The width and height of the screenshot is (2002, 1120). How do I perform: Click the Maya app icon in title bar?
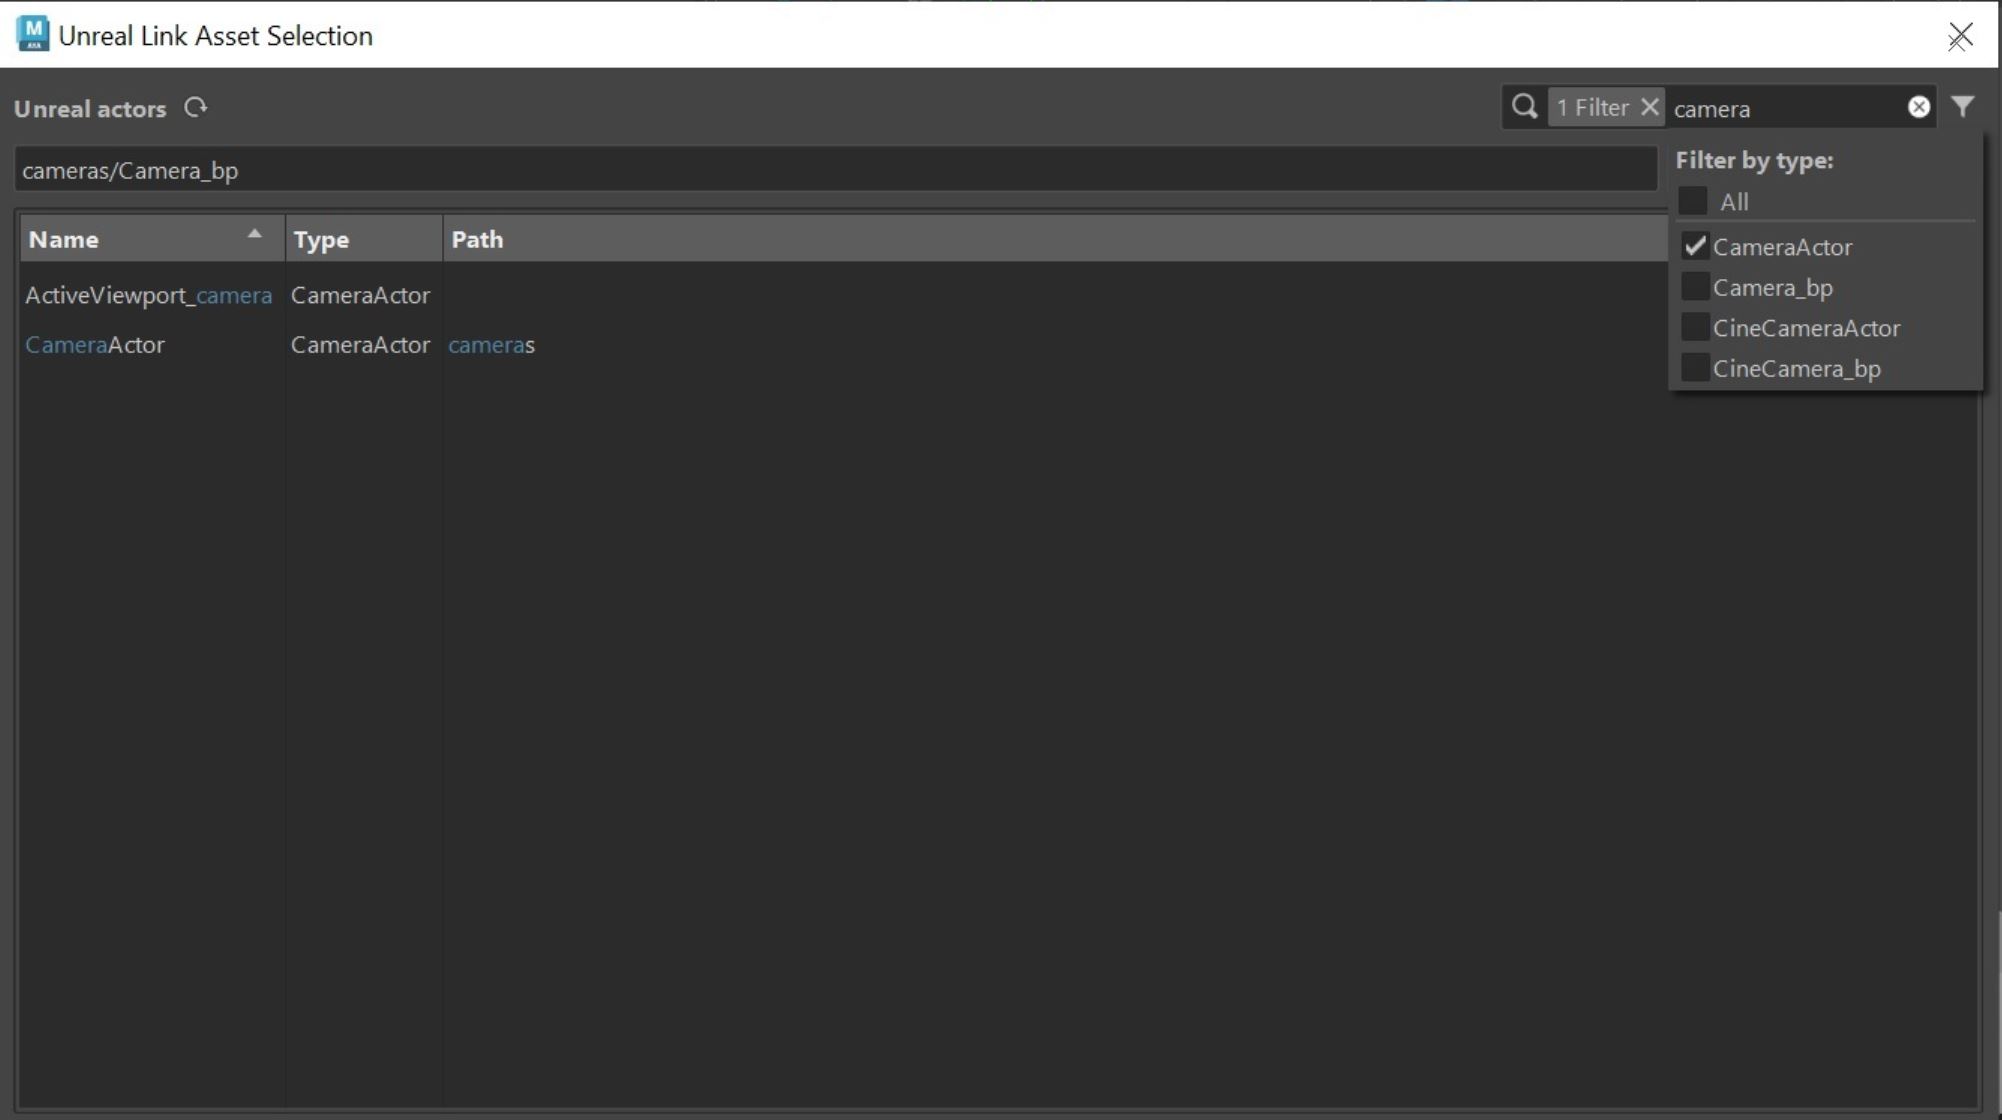click(32, 34)
